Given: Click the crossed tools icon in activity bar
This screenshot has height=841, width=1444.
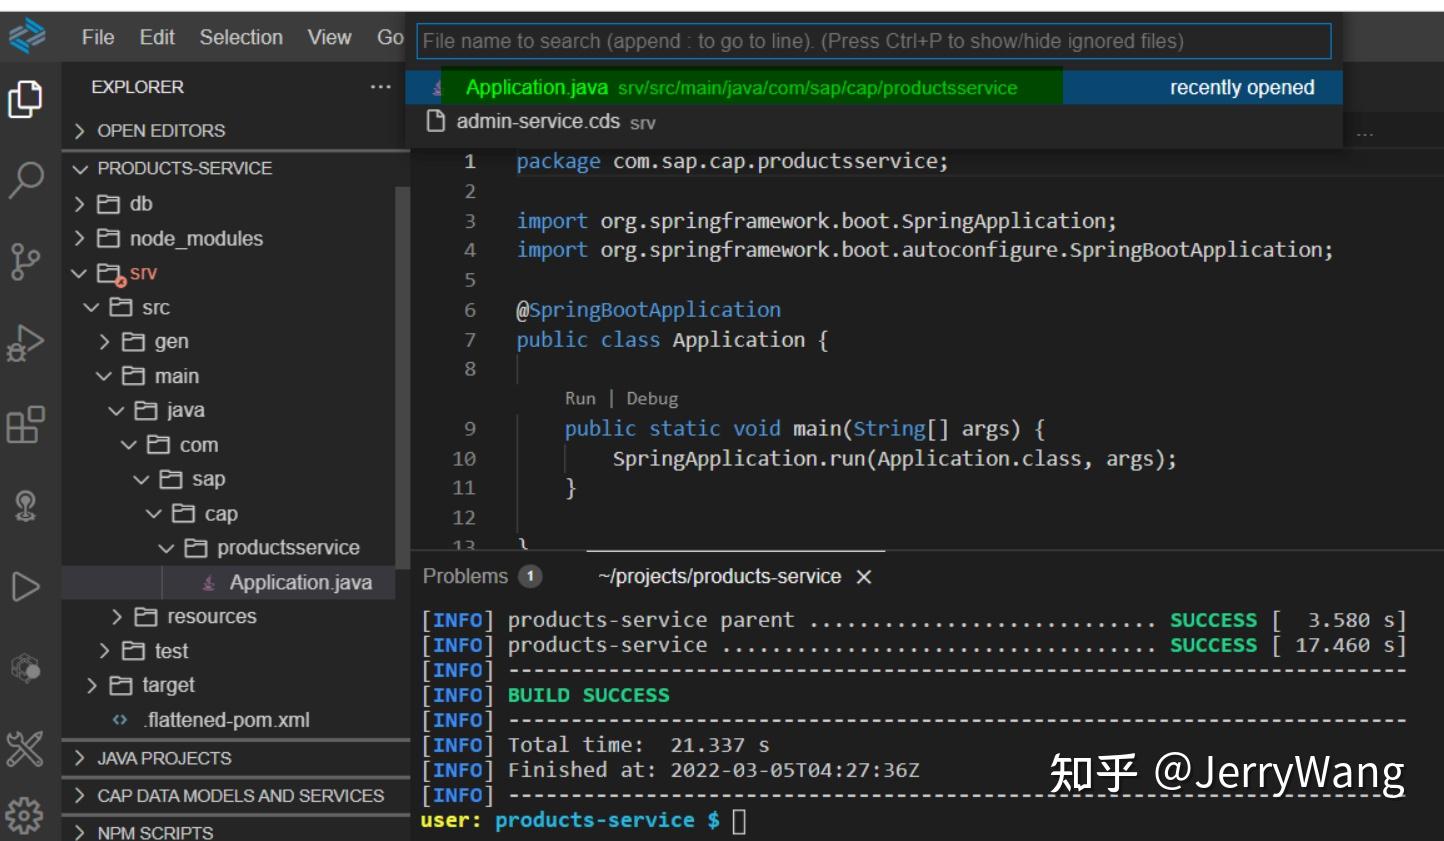Looking at the screenshot, I should 26,748.
